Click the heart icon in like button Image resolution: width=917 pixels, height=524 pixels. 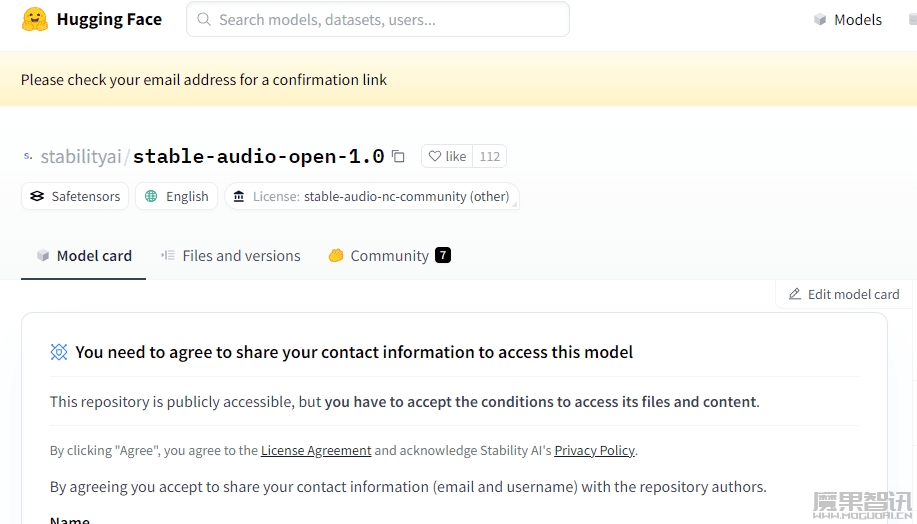point(435,156)
